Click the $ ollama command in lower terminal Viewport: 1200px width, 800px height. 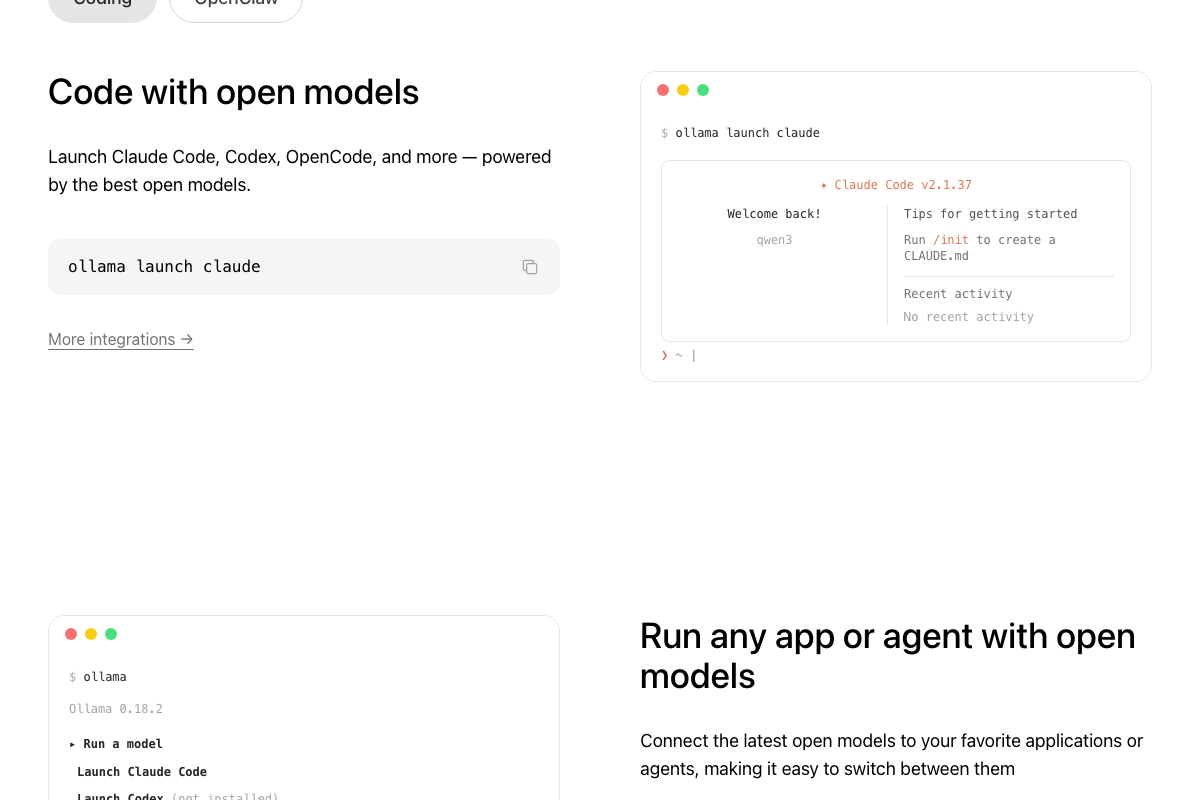[x=98, y=677]
